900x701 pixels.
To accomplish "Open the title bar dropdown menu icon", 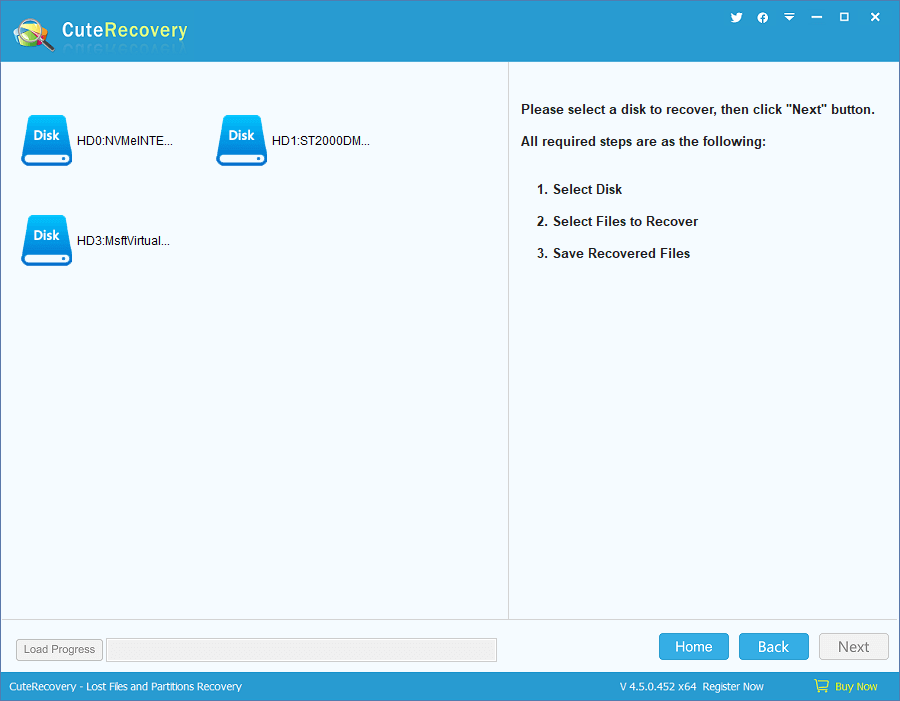I will [790, 17].
